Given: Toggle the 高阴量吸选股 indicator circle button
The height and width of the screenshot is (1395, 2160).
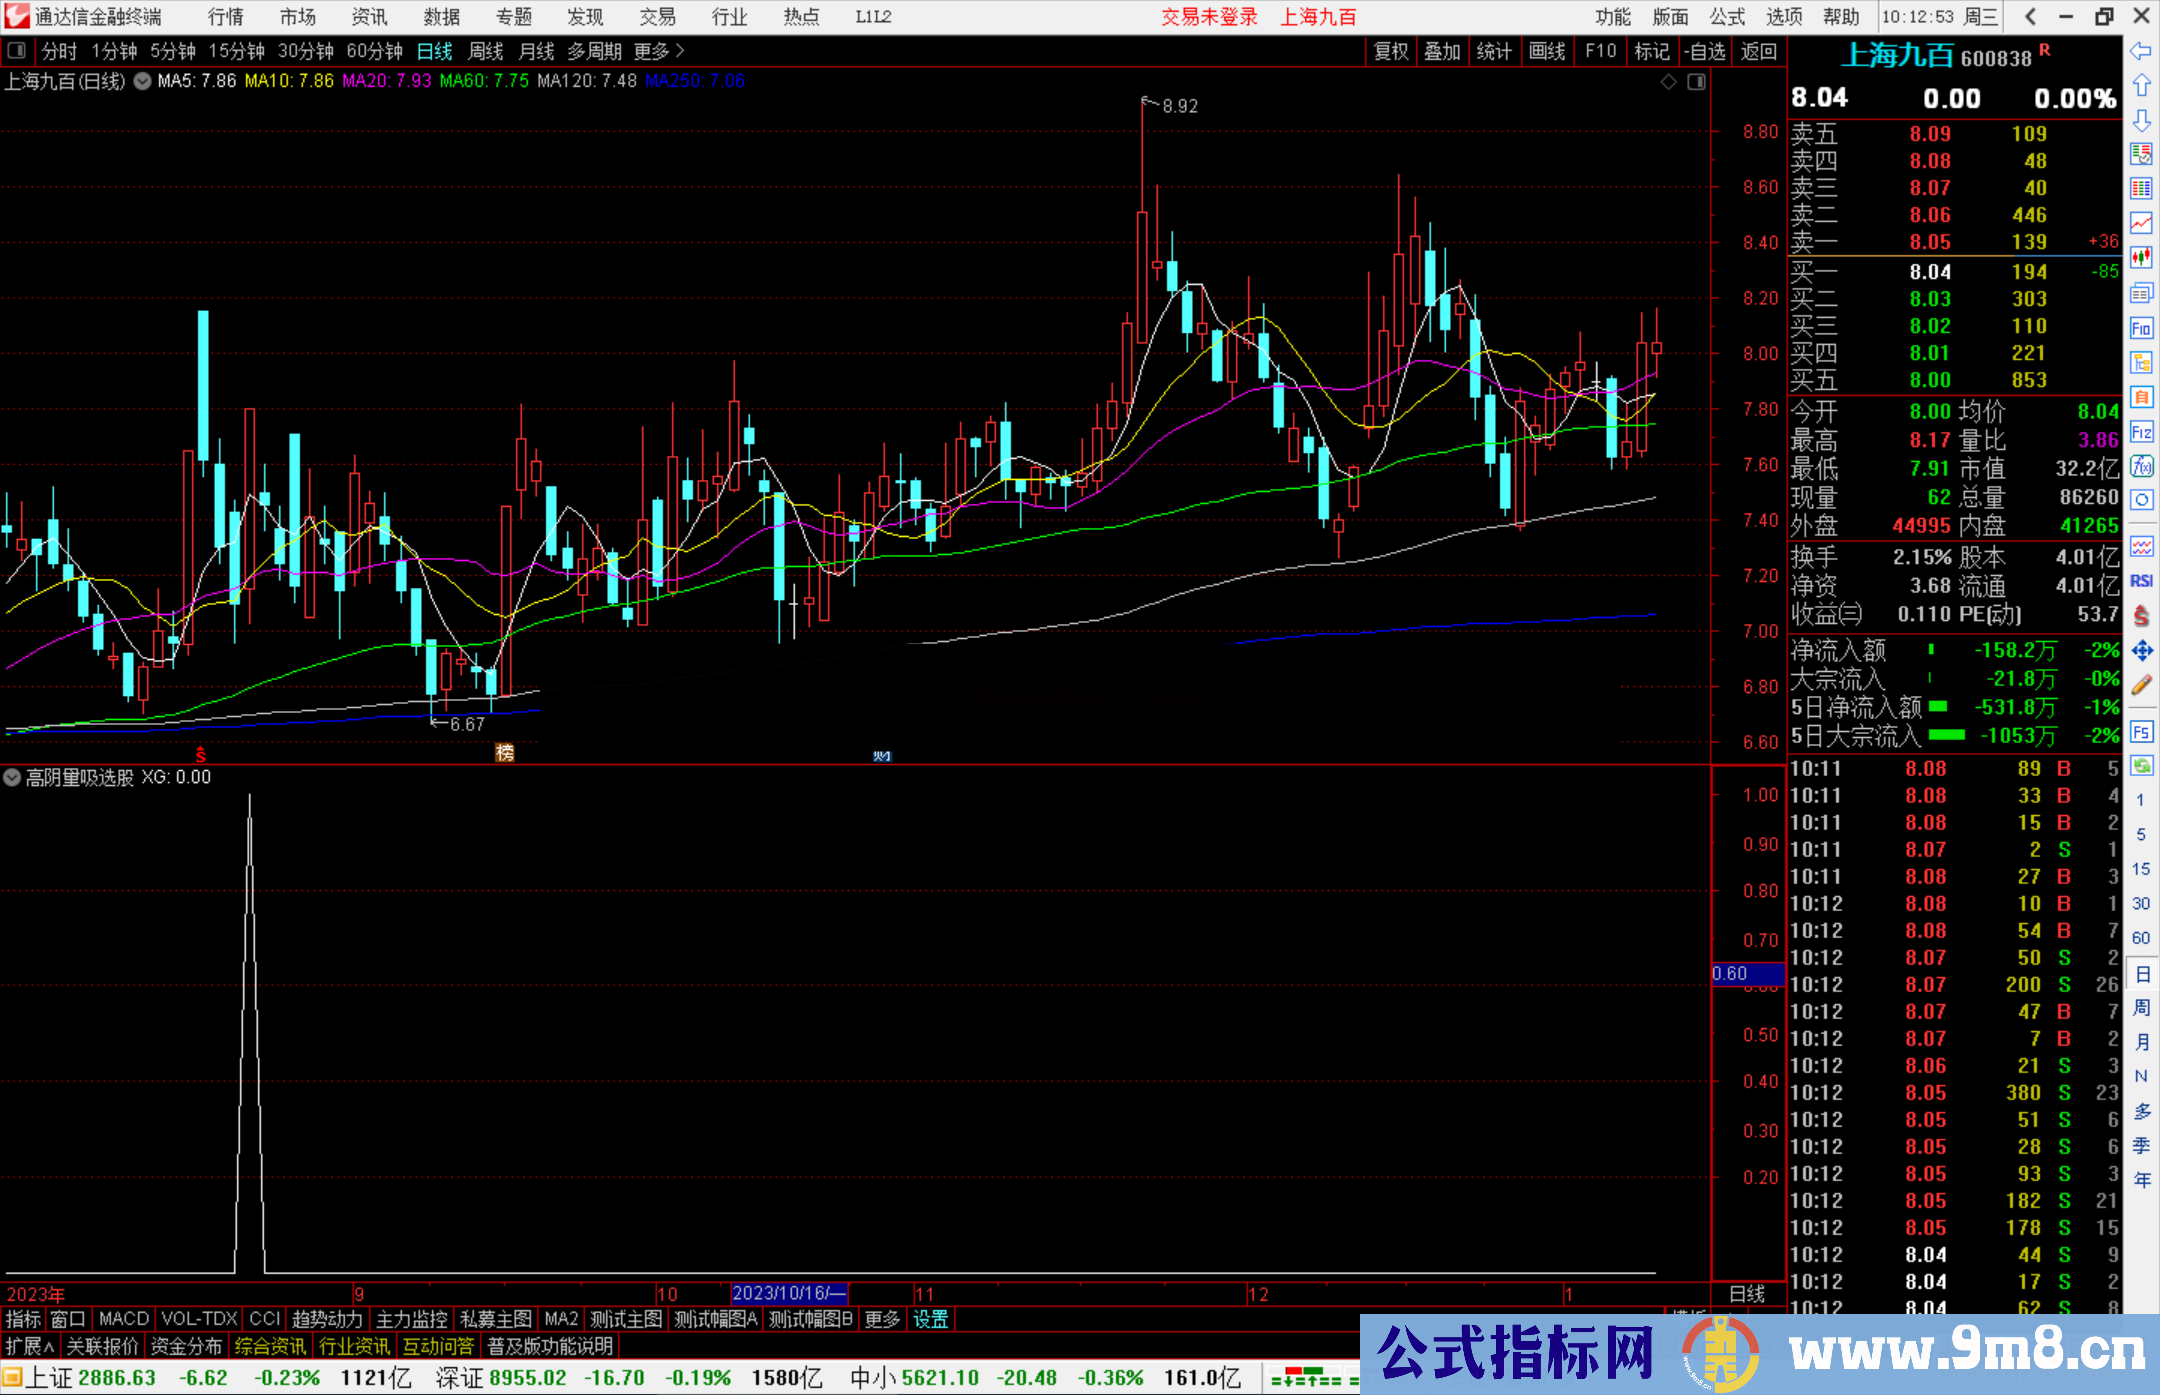Looking at the screenshot, I should 12,777.
